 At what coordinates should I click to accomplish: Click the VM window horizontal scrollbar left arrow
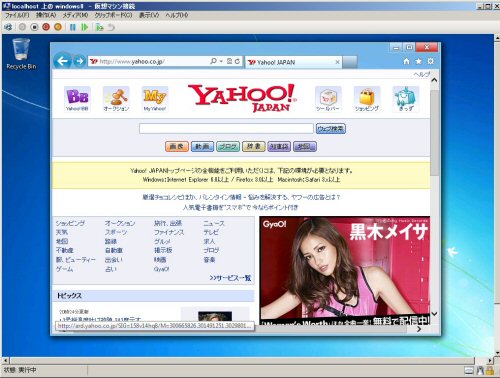pos(5,361)
